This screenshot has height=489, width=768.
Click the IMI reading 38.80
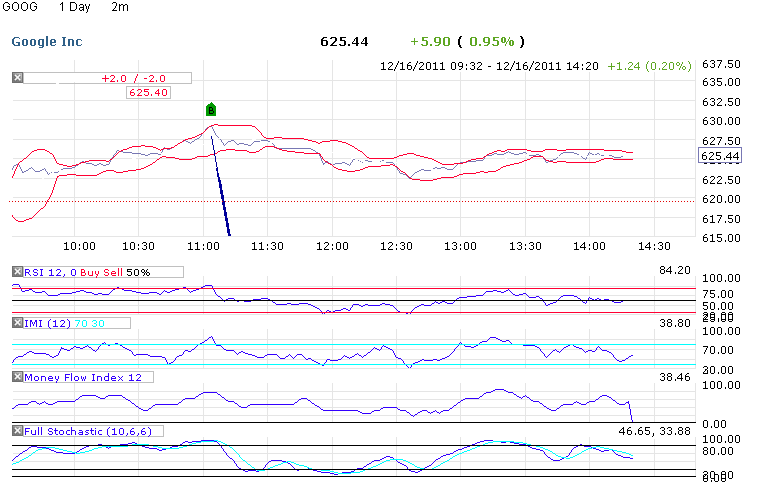click(x=675, y=323)
